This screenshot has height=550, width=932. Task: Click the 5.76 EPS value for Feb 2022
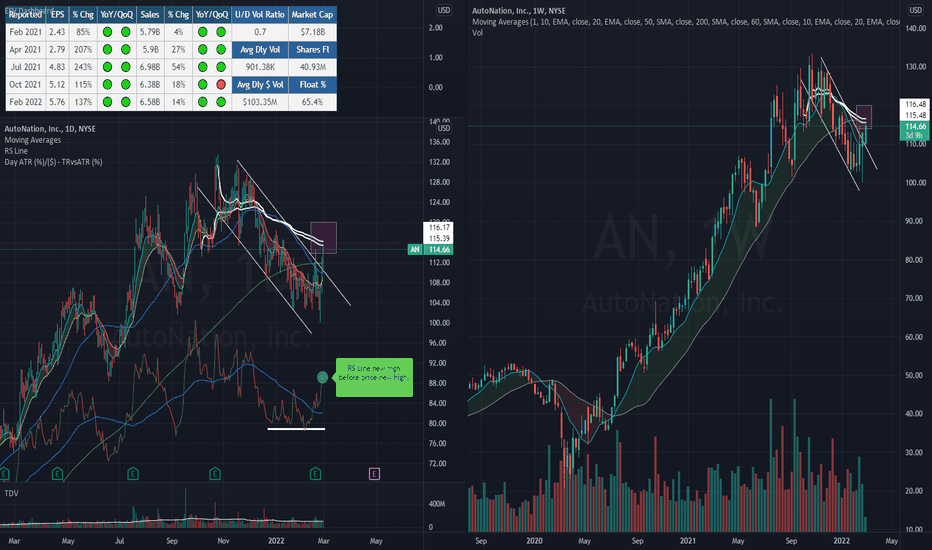(58, 102)
